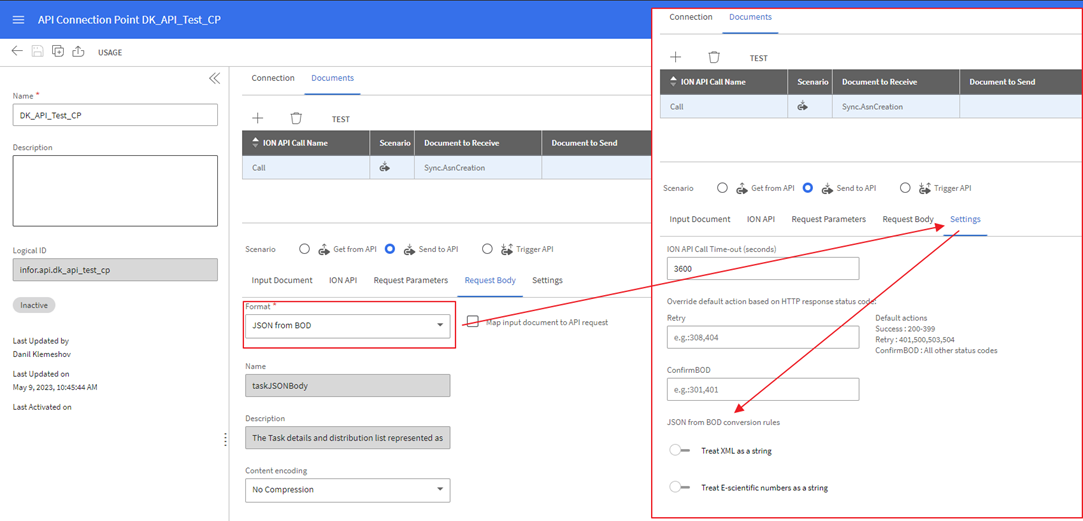Select Call cell in right panel table

click(x=724, y=107)
